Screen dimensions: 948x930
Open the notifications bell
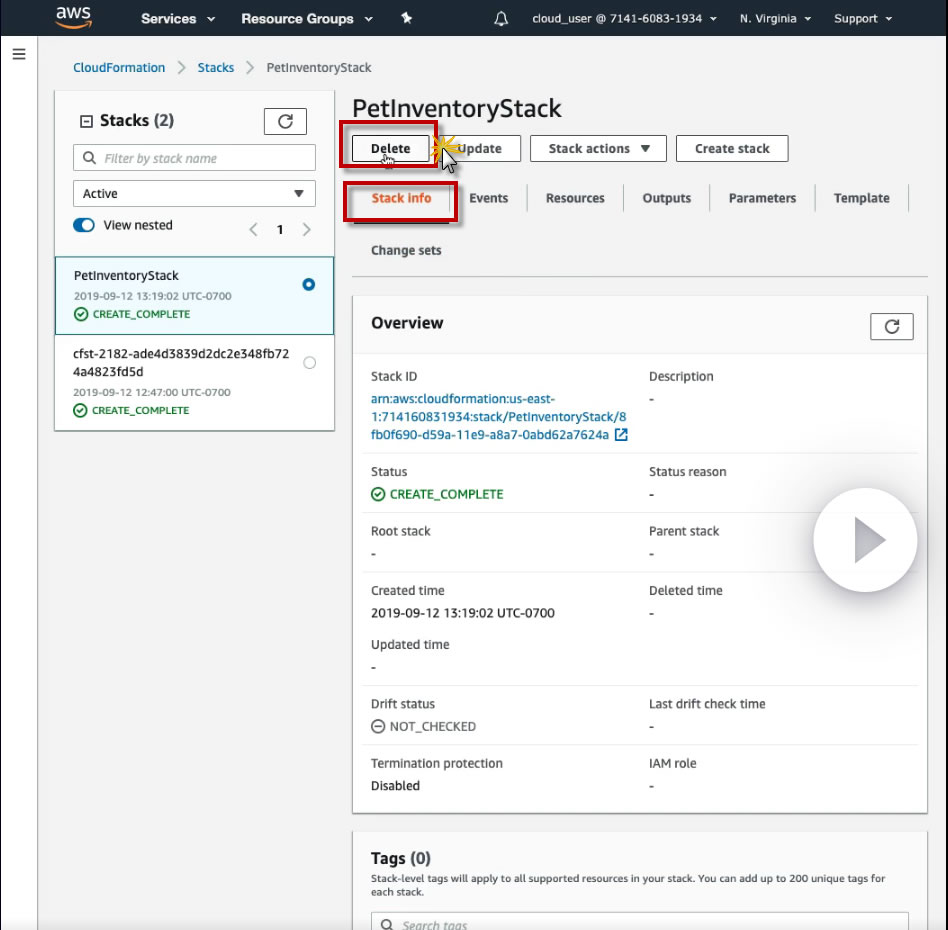[501, 19]
